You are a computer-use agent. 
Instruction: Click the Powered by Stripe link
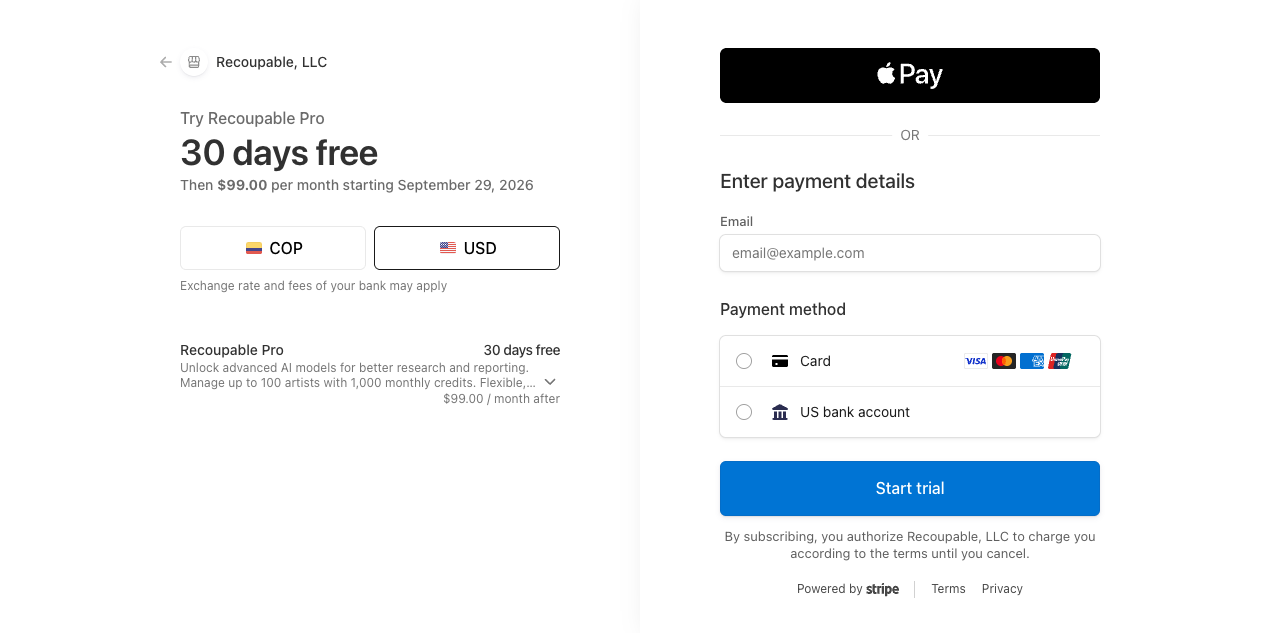[x=848, y=589]
